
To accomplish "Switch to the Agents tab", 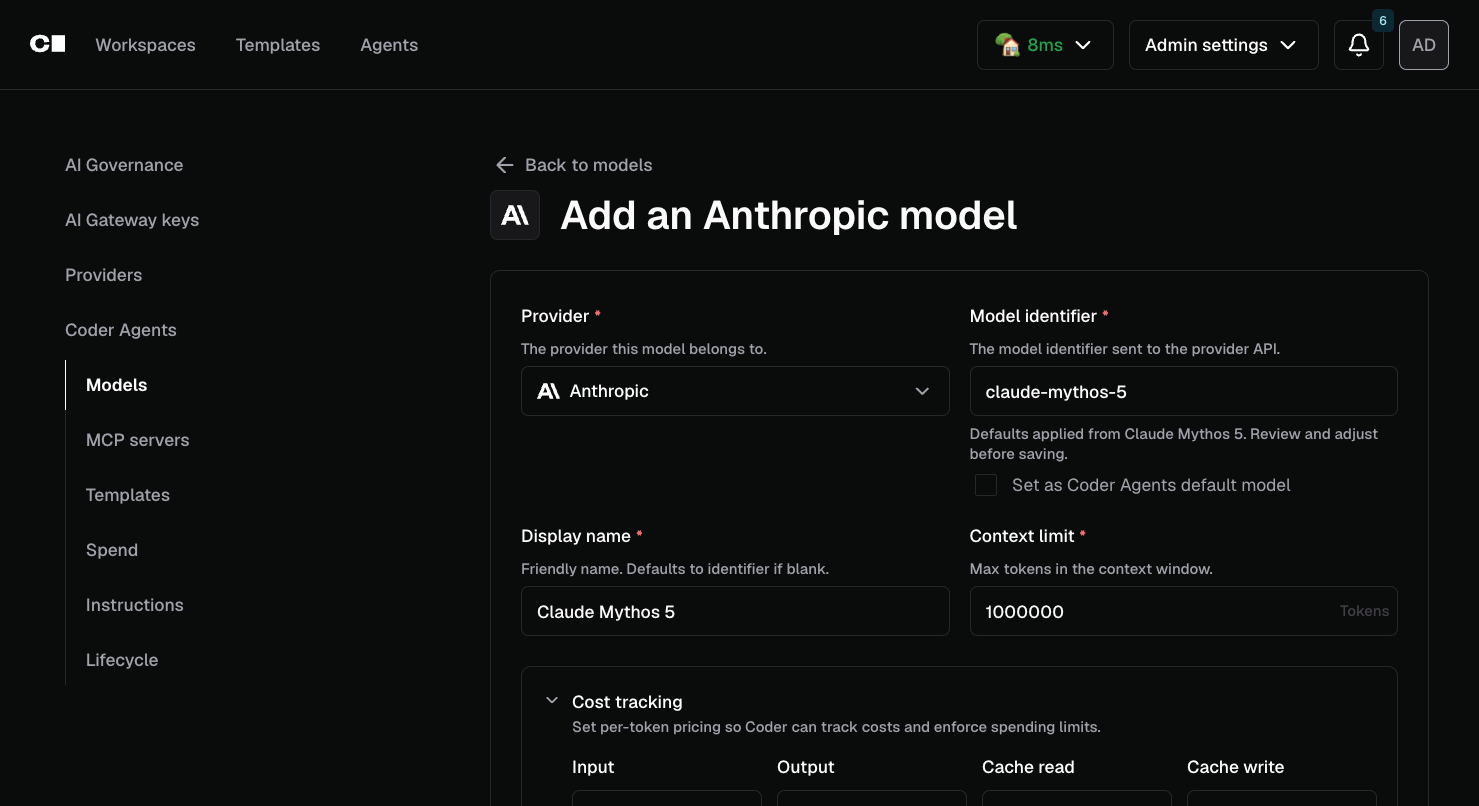I will [389, 45].
